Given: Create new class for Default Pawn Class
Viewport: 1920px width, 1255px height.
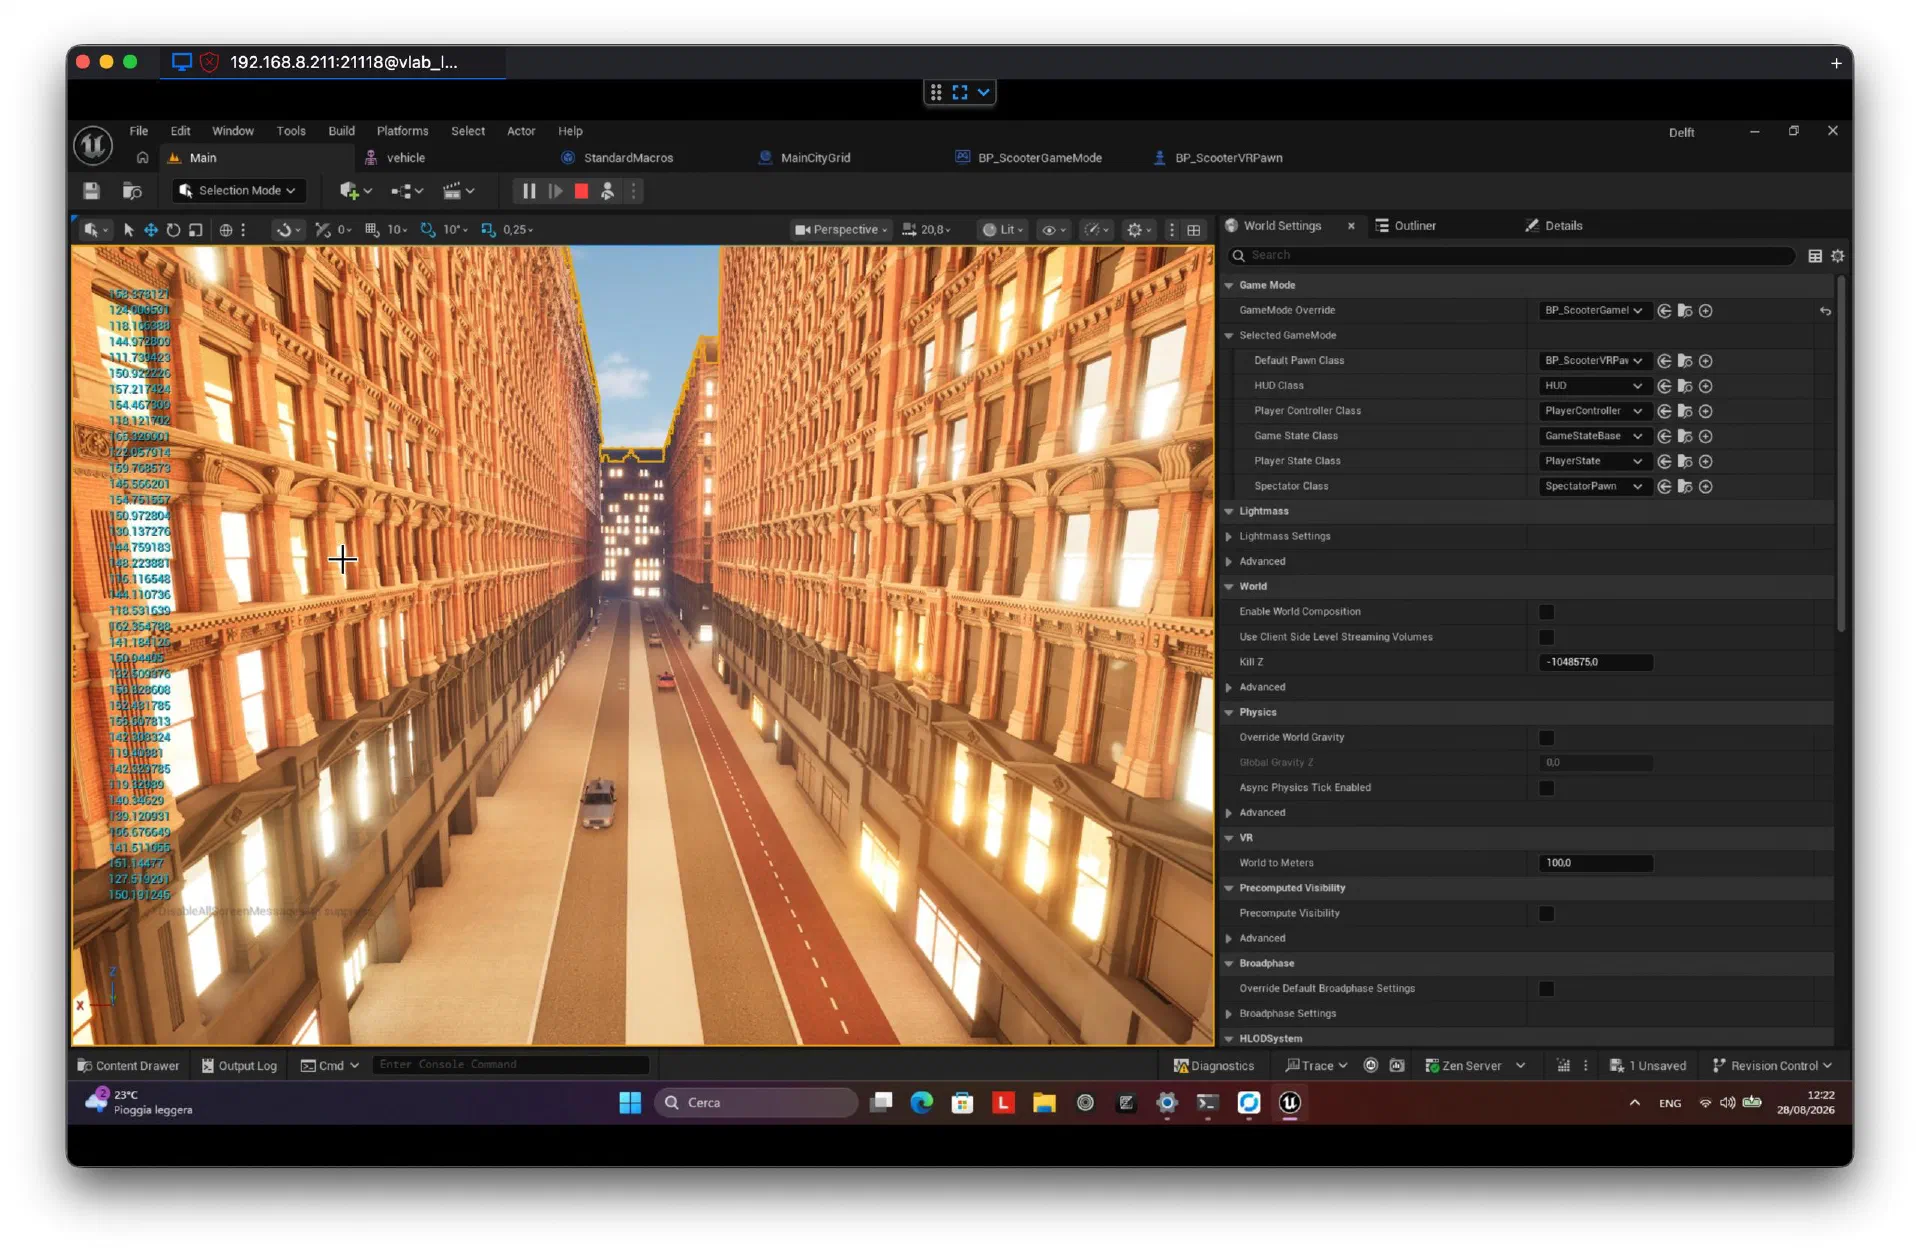Looking at the screenshot, I should [1706, 361].
